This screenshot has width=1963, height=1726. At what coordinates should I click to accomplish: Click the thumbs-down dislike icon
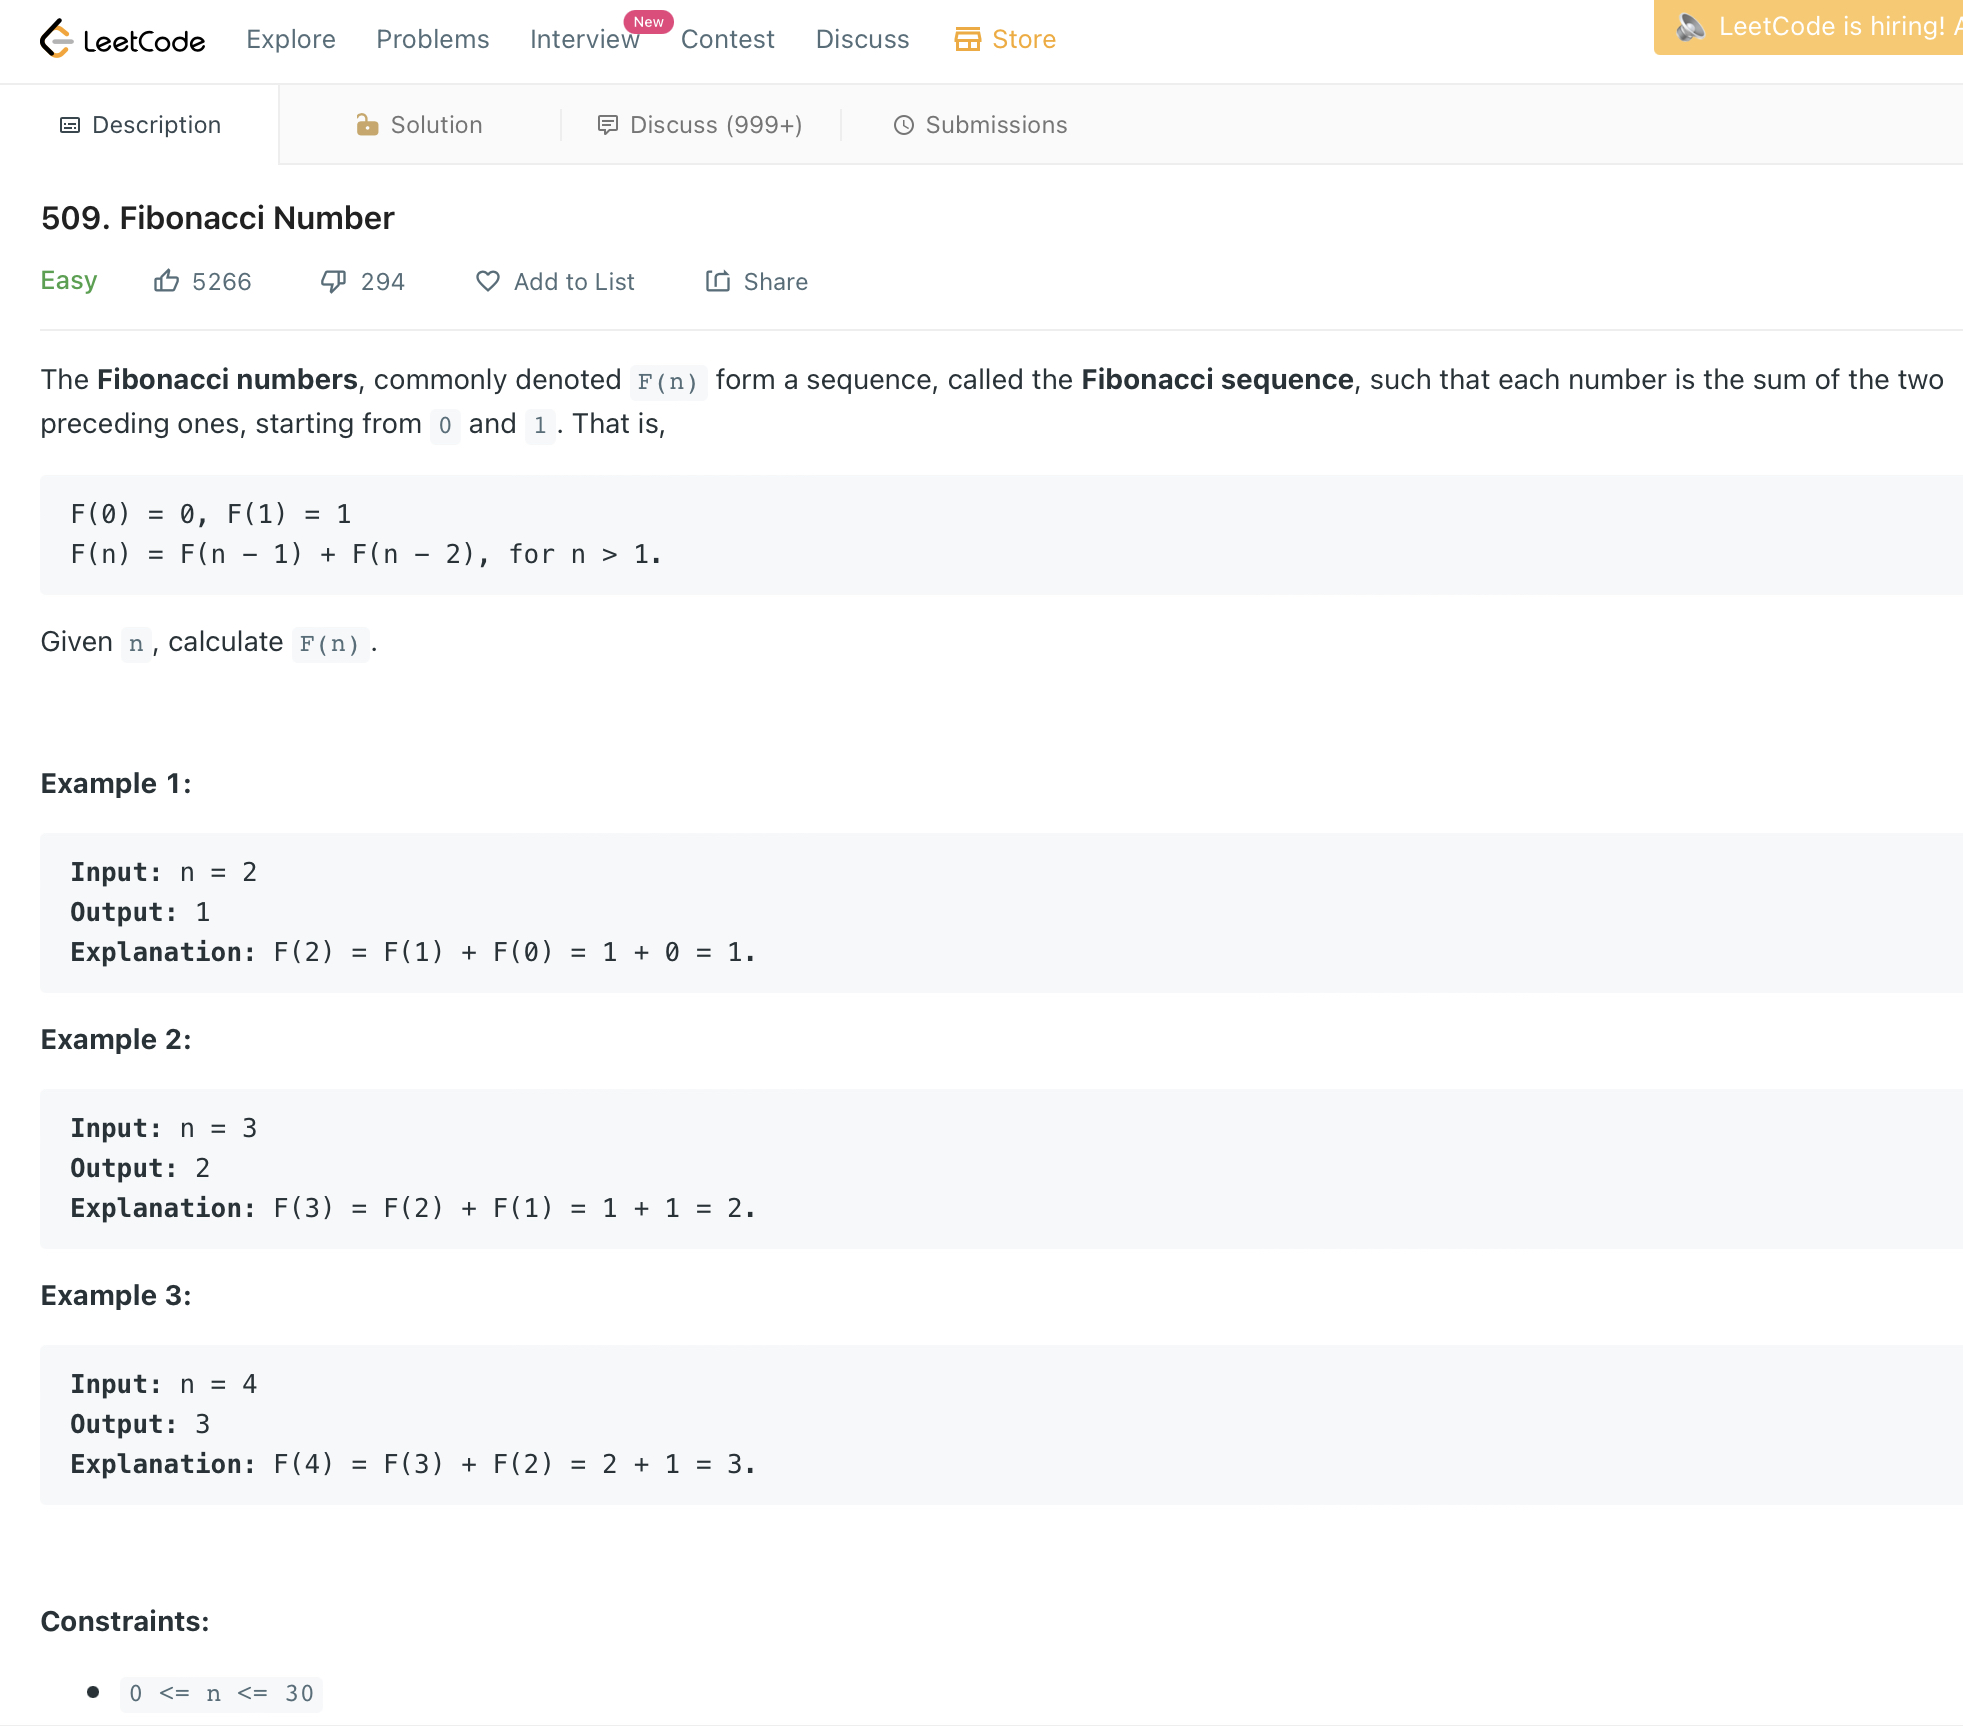tap(333, 281)
